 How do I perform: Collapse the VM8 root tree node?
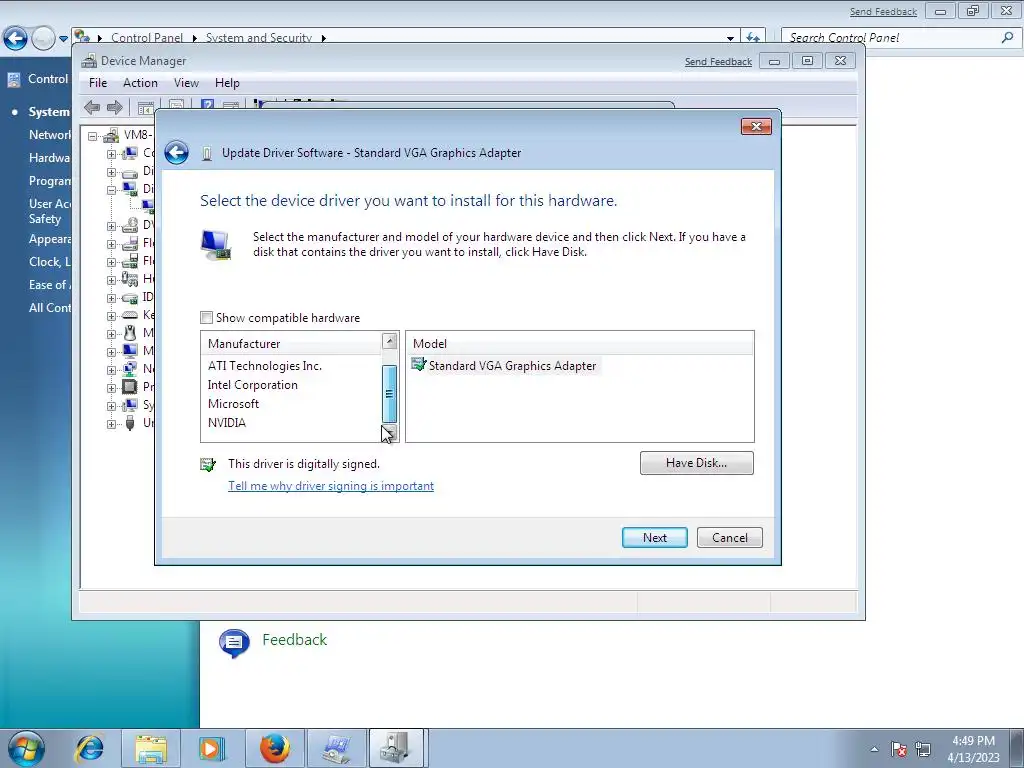(x=93, y=136)
